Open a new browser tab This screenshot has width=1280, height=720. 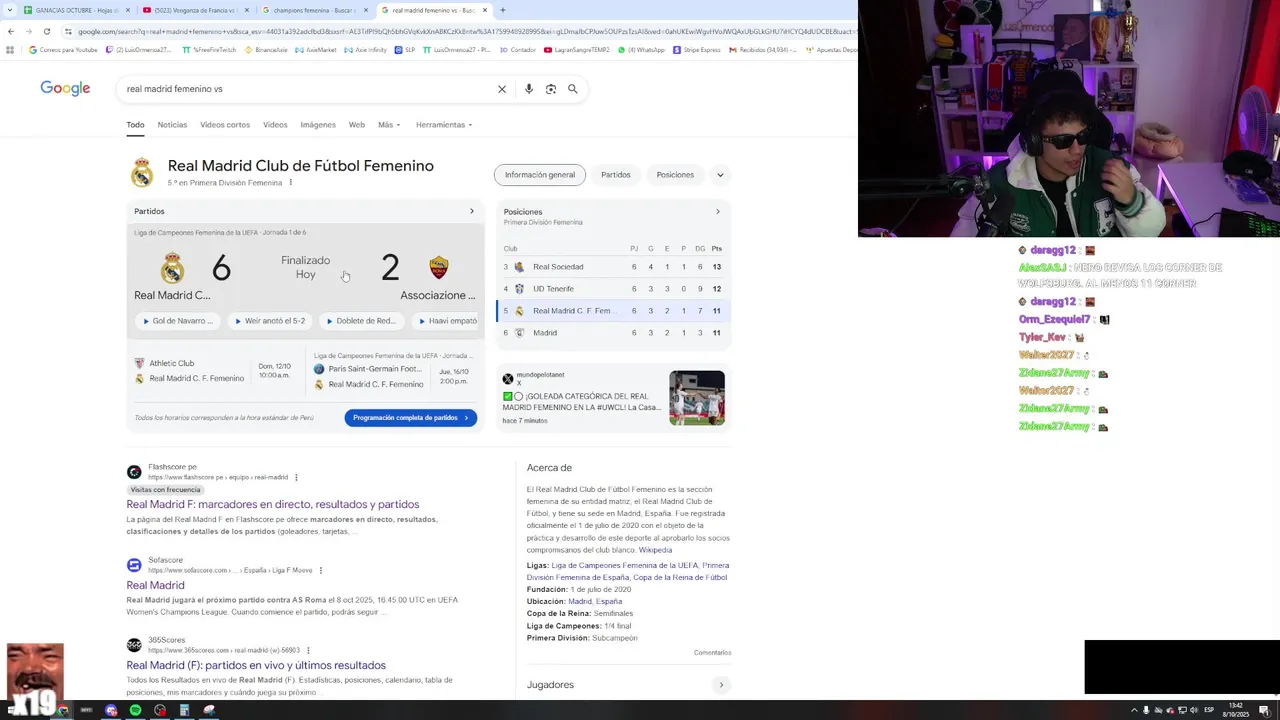click(502, 10)
